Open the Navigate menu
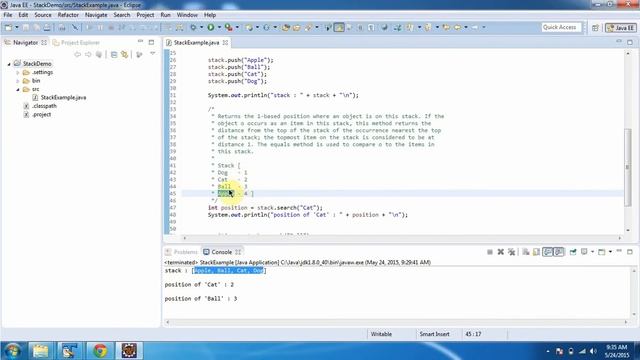The width and height of the screenshot is (640, 360). (x=96, y=15)
